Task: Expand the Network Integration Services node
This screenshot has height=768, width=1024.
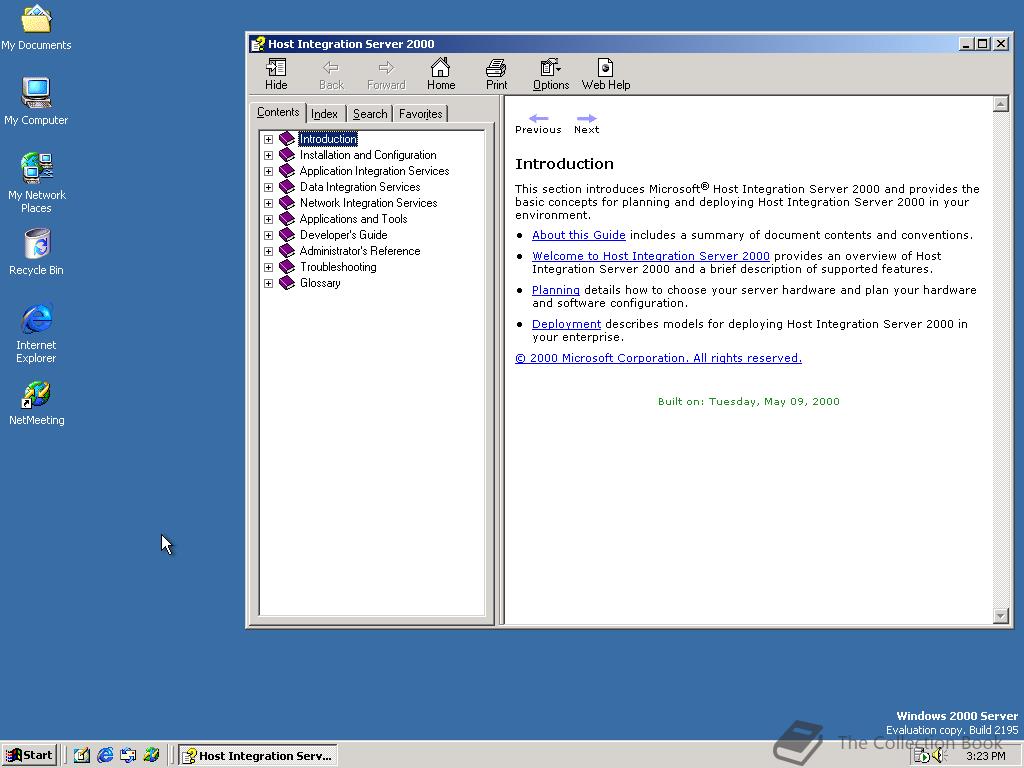Action: (x=268, y=203)
